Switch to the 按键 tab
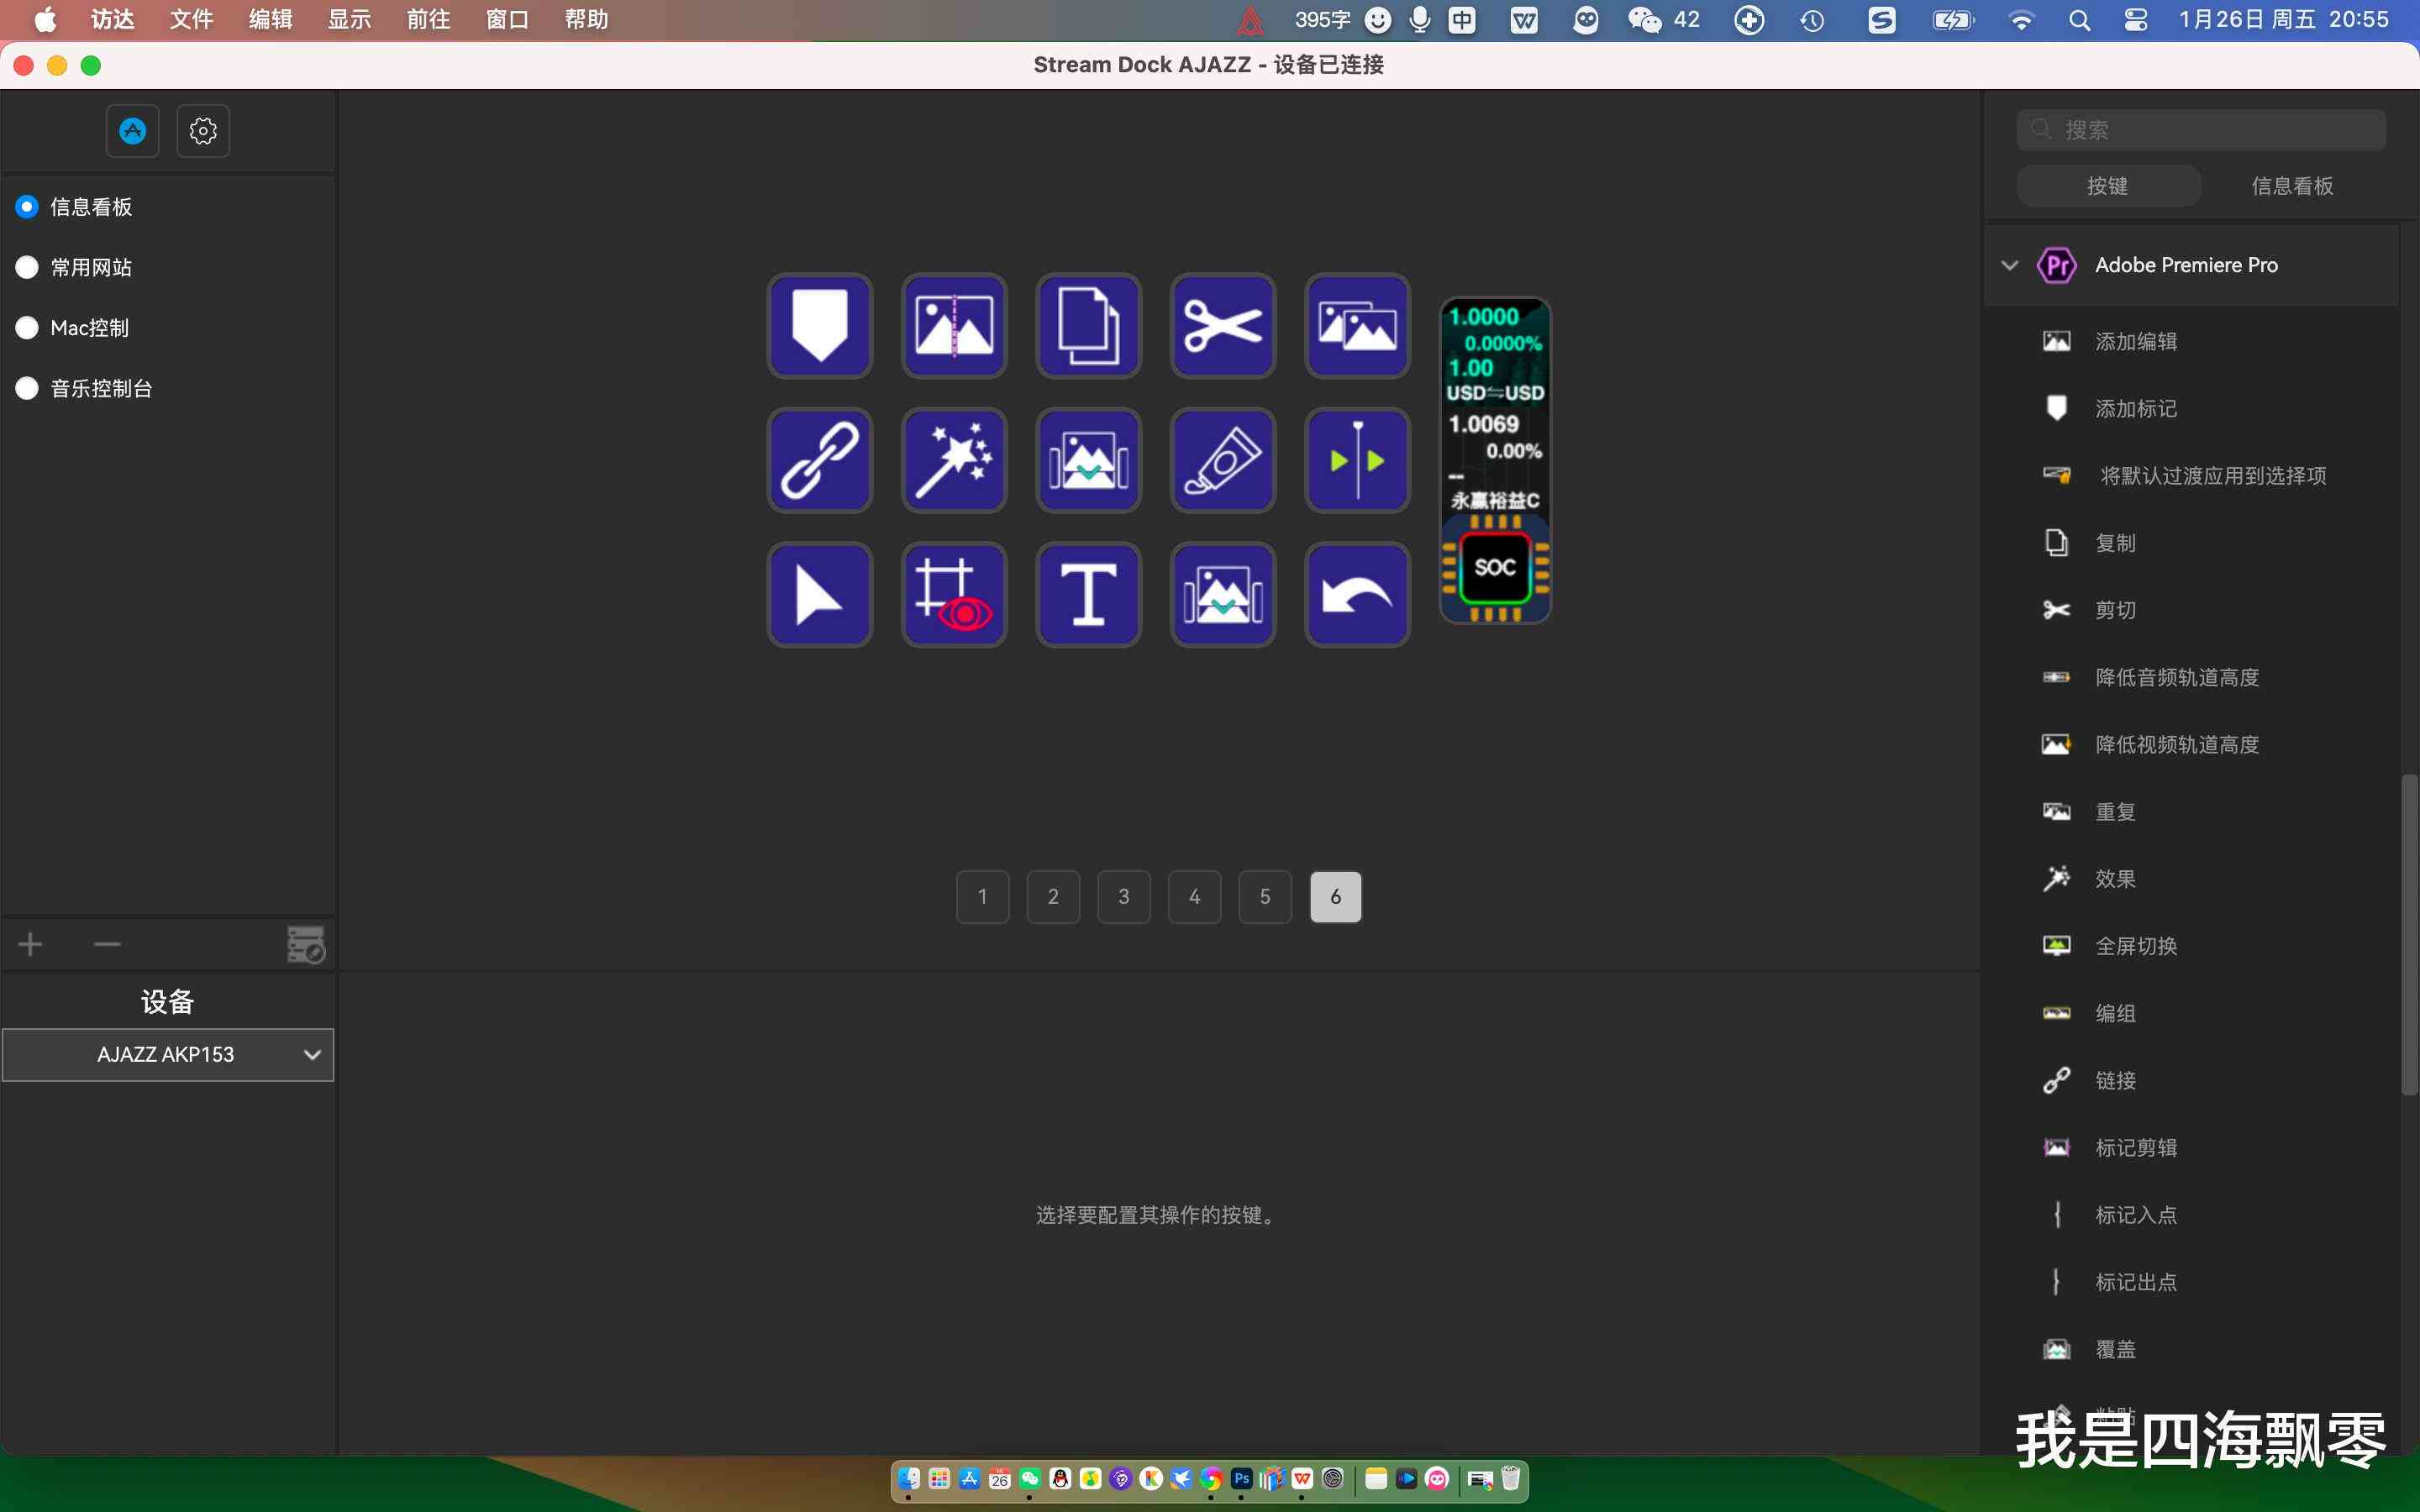 2108,186
